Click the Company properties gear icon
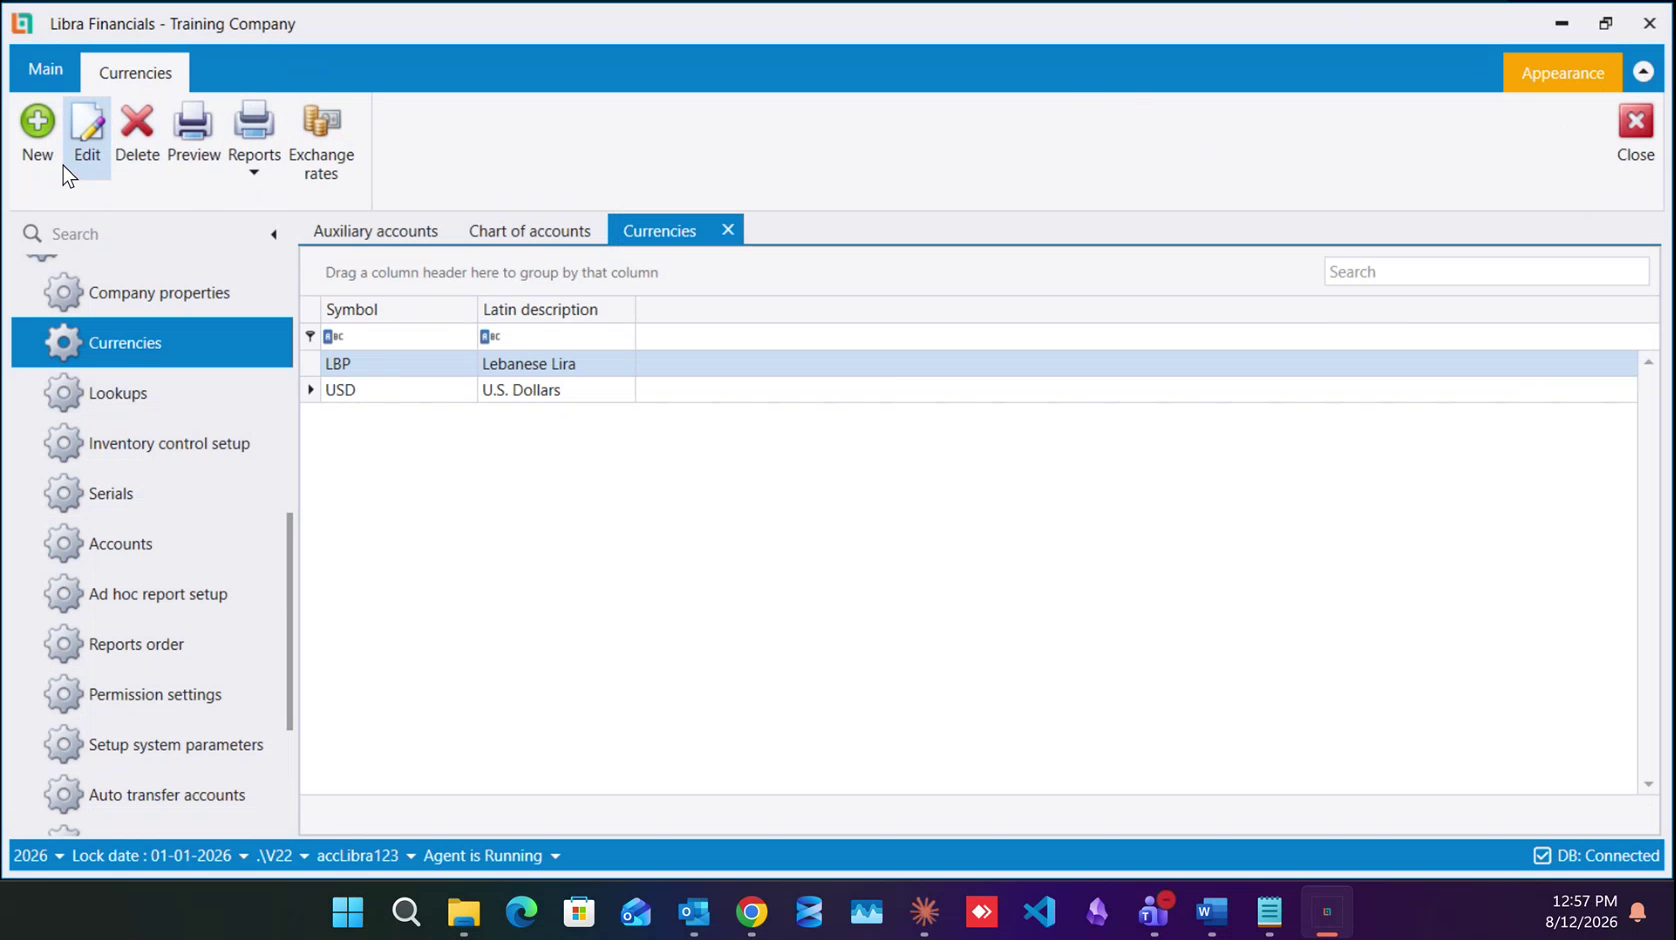 pos(63,293)
